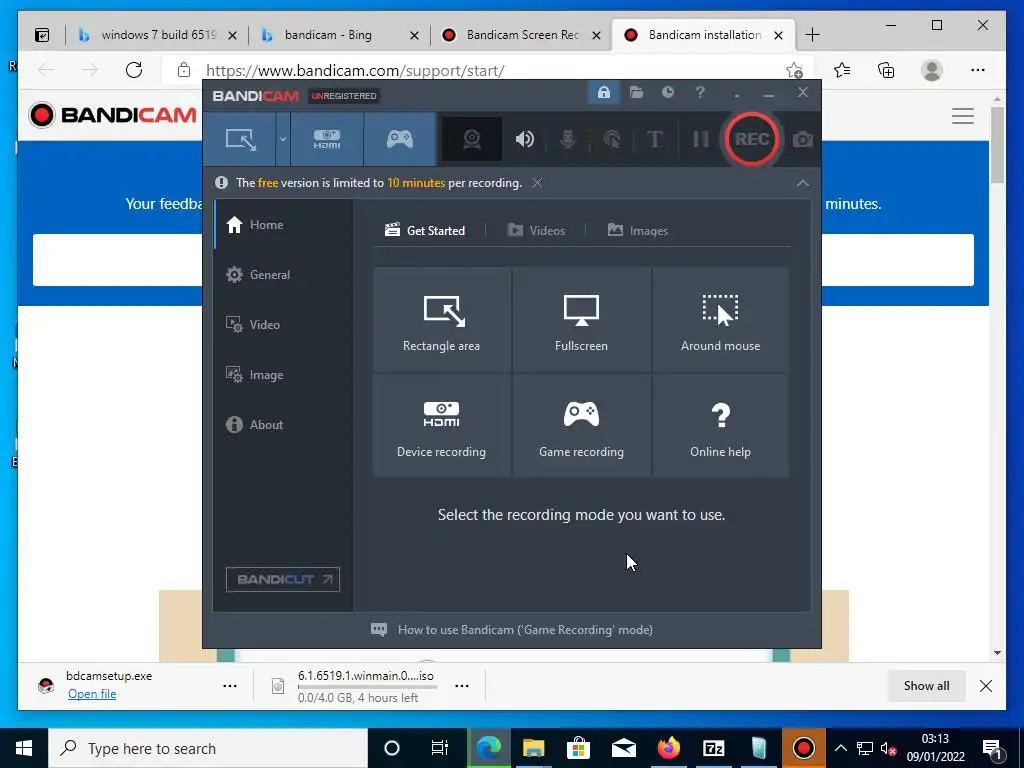This screenshot has height=768, width=1024.
Task: Open options menu for bdcamsetup.exe download
Action: pyautogui.click(x=230, y=686)
